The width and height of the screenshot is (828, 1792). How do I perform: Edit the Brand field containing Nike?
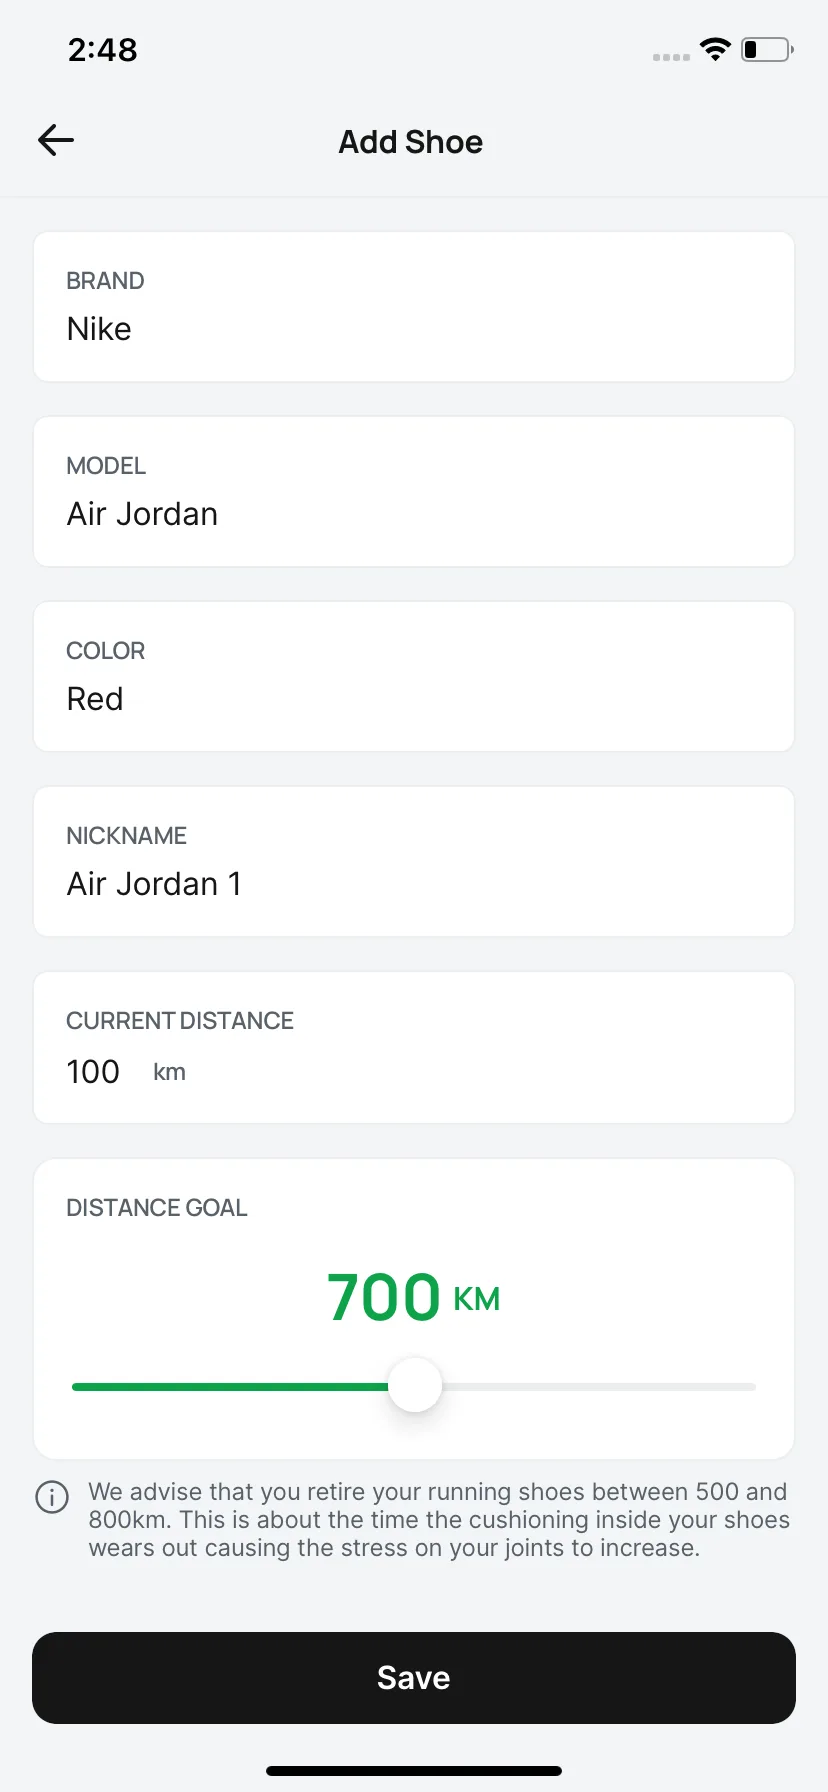coord(414,307)
